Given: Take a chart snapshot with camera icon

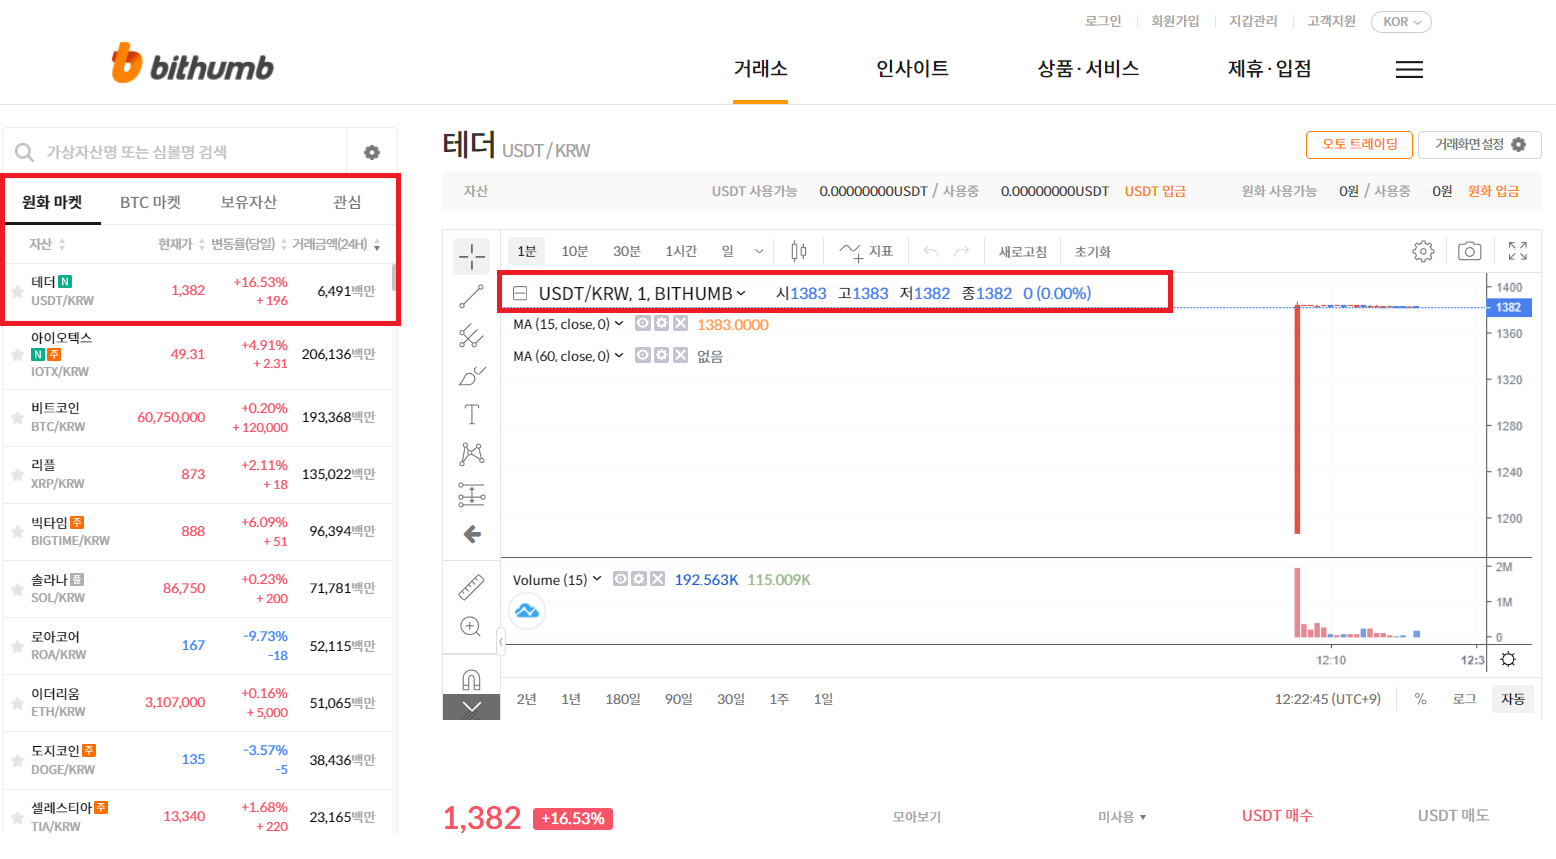Looking at the screenshot, I should (1469, 251).
